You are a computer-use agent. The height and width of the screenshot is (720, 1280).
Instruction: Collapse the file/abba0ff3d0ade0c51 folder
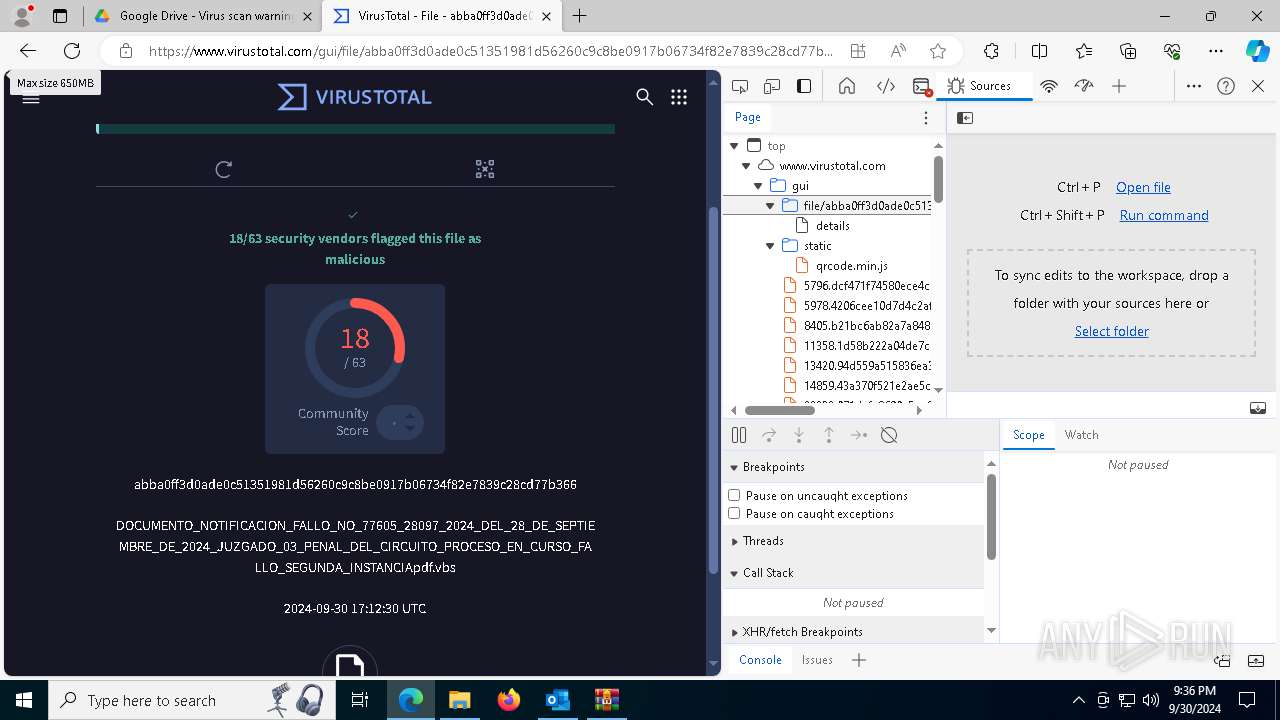pyautogui.click(x=770, y=206)
